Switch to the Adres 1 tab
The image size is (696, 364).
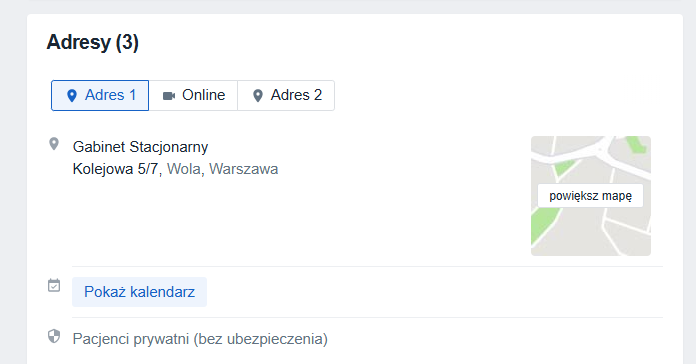(x=100, y=95)
